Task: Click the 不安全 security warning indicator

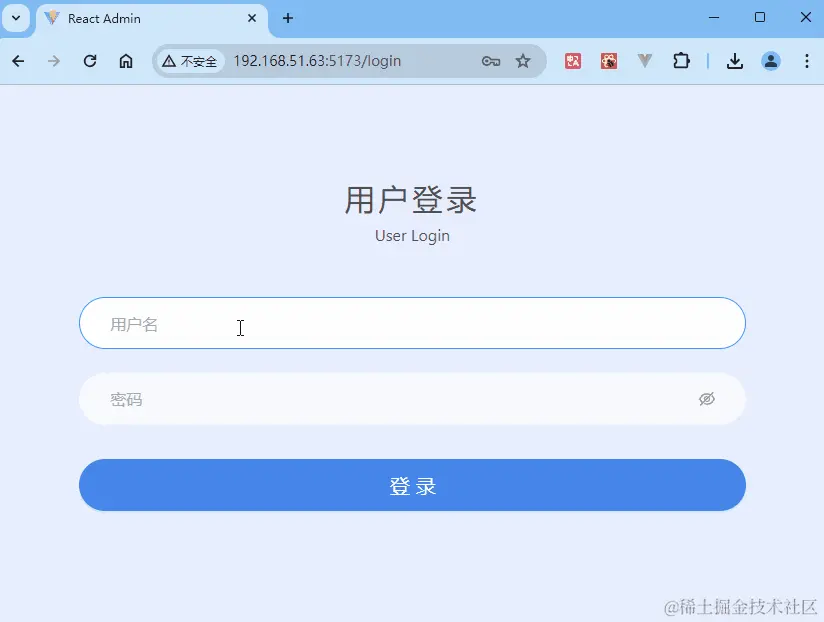Action: [190, 60]
